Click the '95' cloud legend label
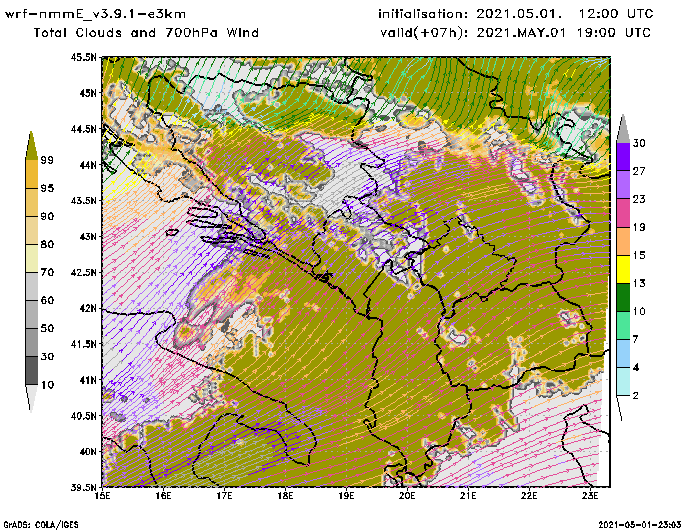700x530 pixels. click(47, 188)
